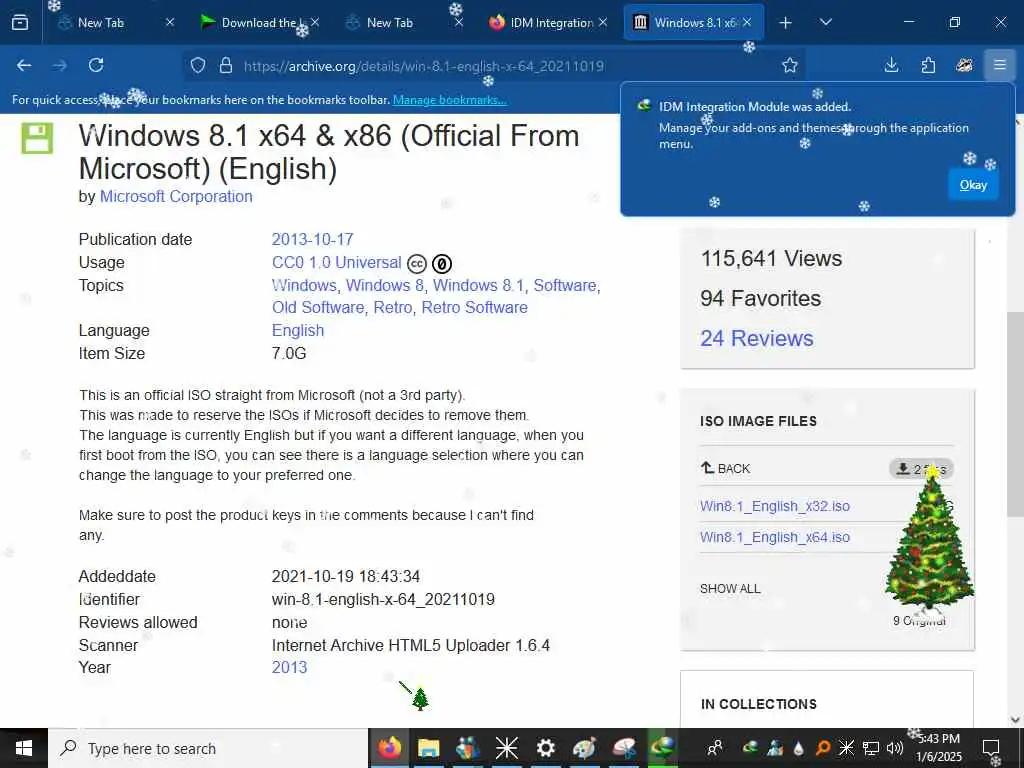Click the CC zero public domain icon
1024x768 pixels.
pyautogui.click(x=441, y=264)
